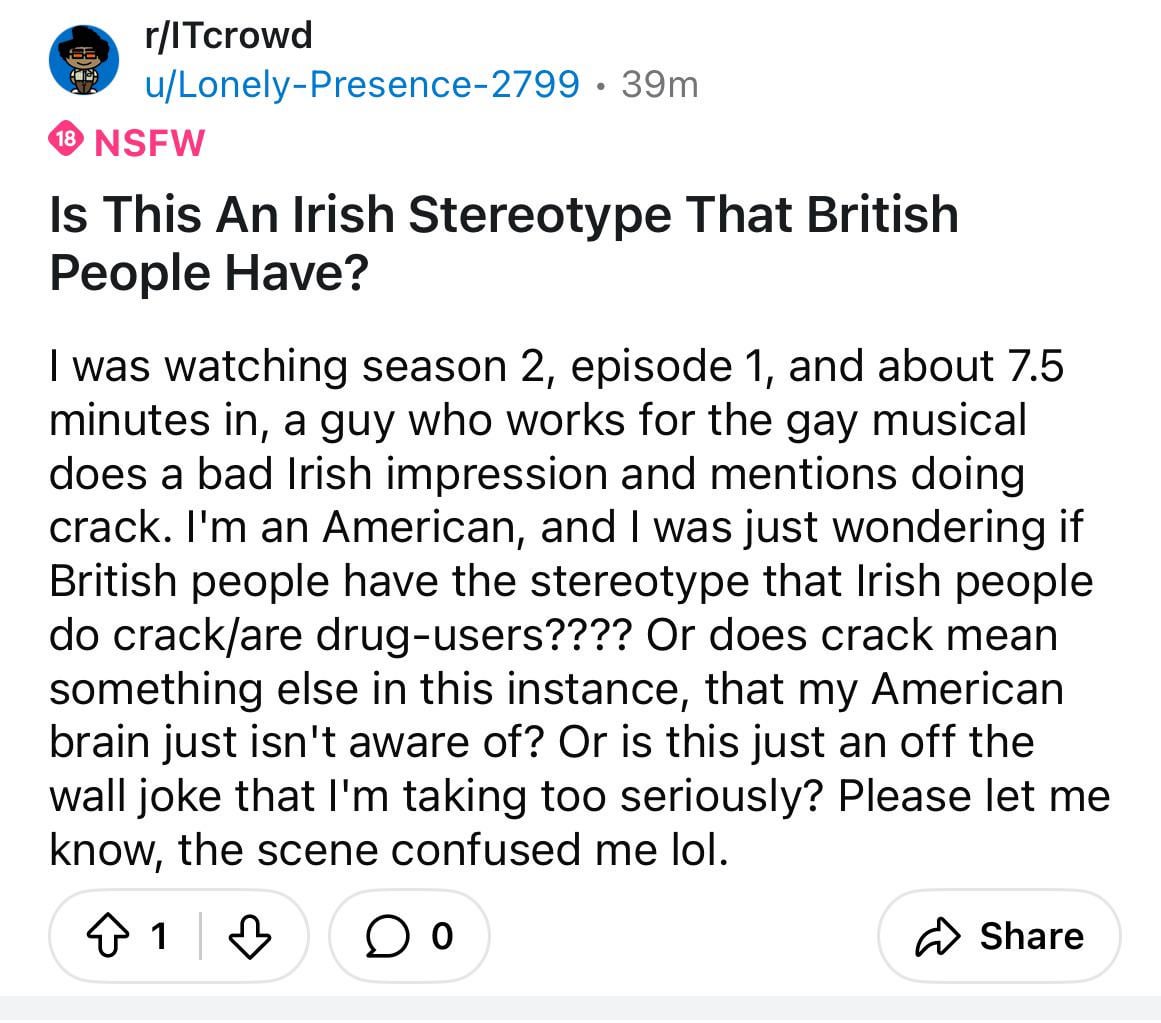Open comments via the speech bubble icon
This screenshot has height=1023, width=1161.
click(x=386, y=936)
